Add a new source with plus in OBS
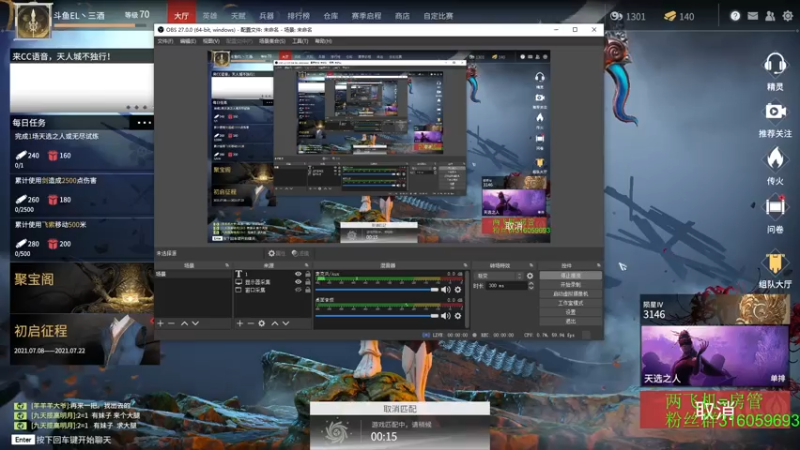The height and width of the screenshot is (450, 800). tap(239, 323)
